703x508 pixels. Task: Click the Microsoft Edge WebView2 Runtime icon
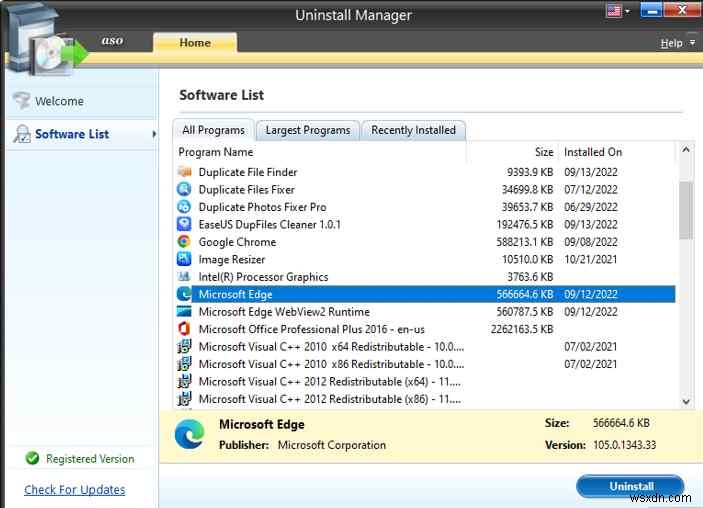coord(184,311)
